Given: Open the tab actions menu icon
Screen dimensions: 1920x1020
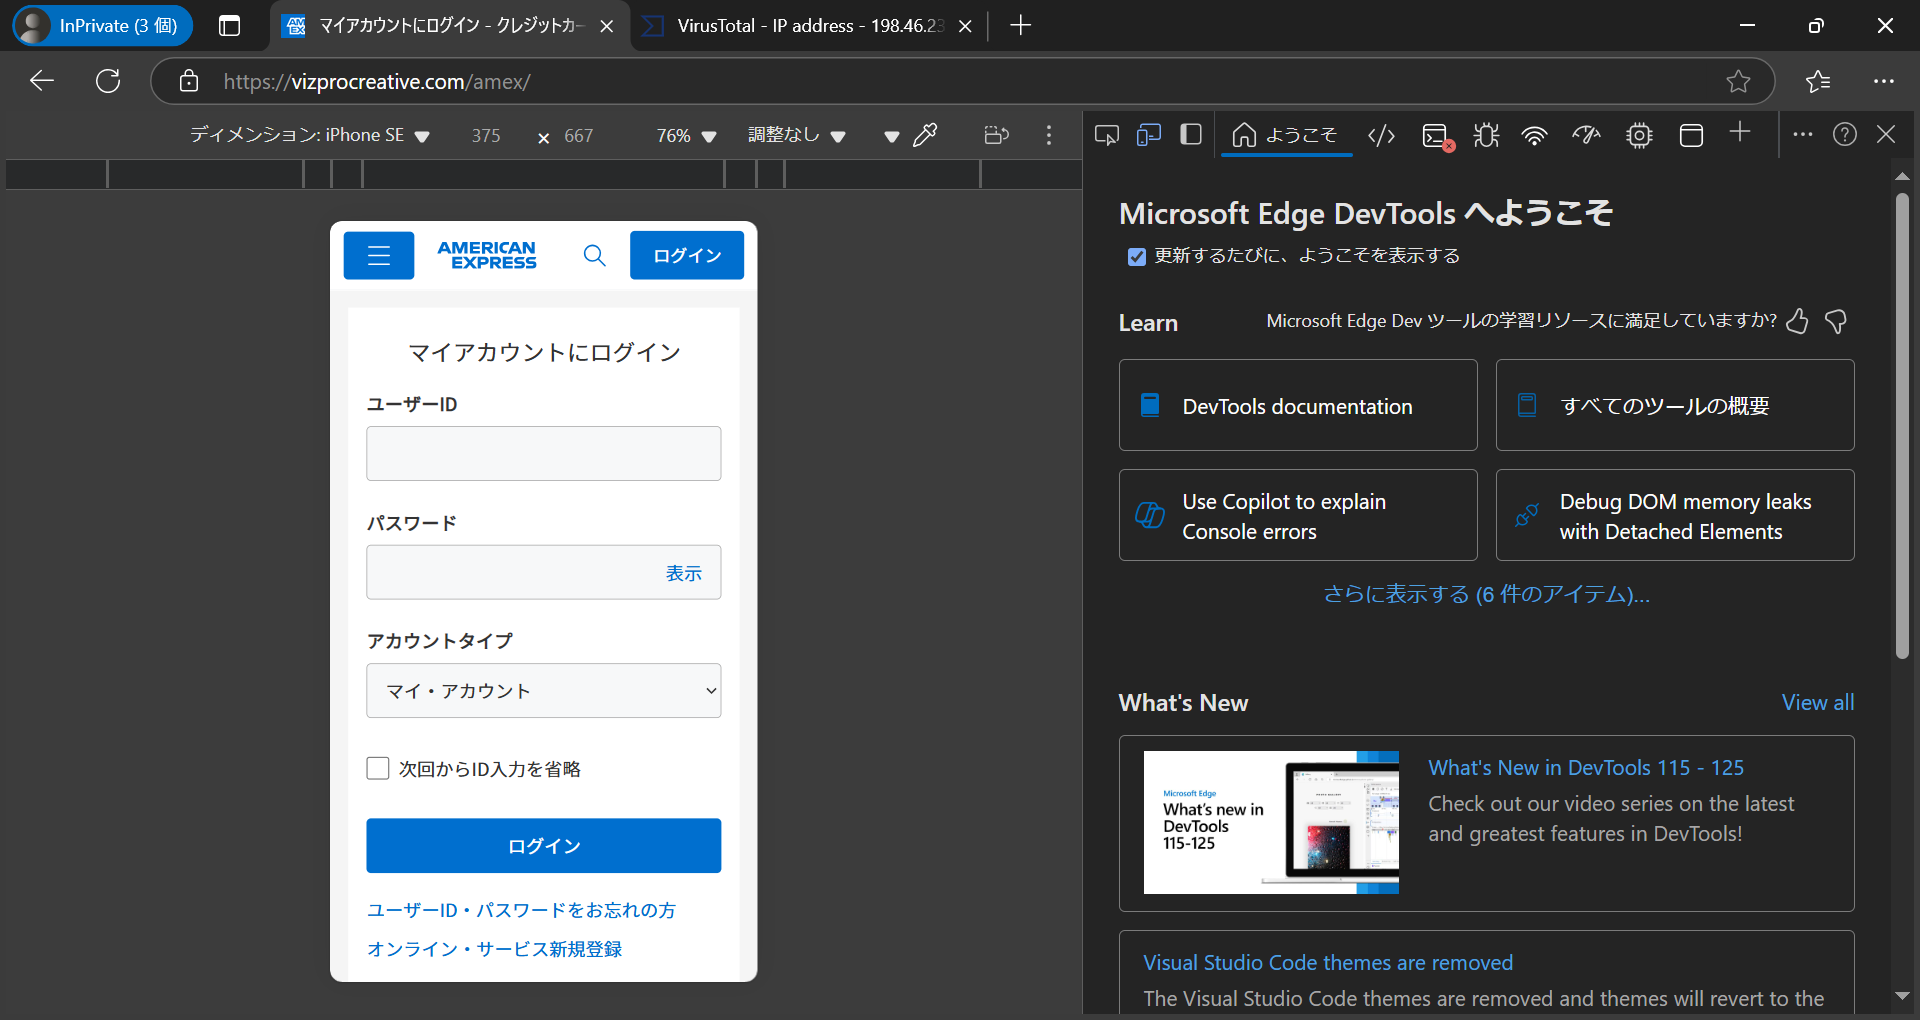Looking at the screenshot, I should (x=229, y=26).
